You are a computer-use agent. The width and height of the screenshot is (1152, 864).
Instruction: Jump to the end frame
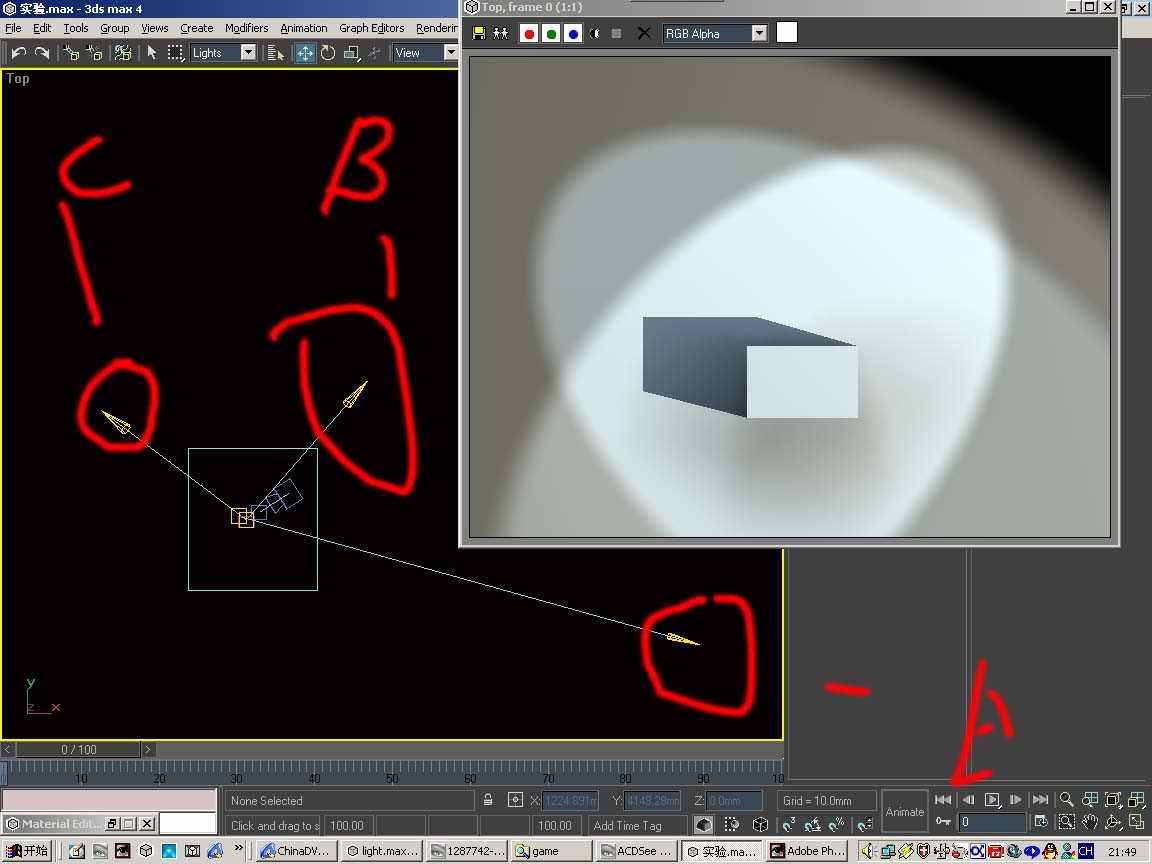pos(1040,799)
